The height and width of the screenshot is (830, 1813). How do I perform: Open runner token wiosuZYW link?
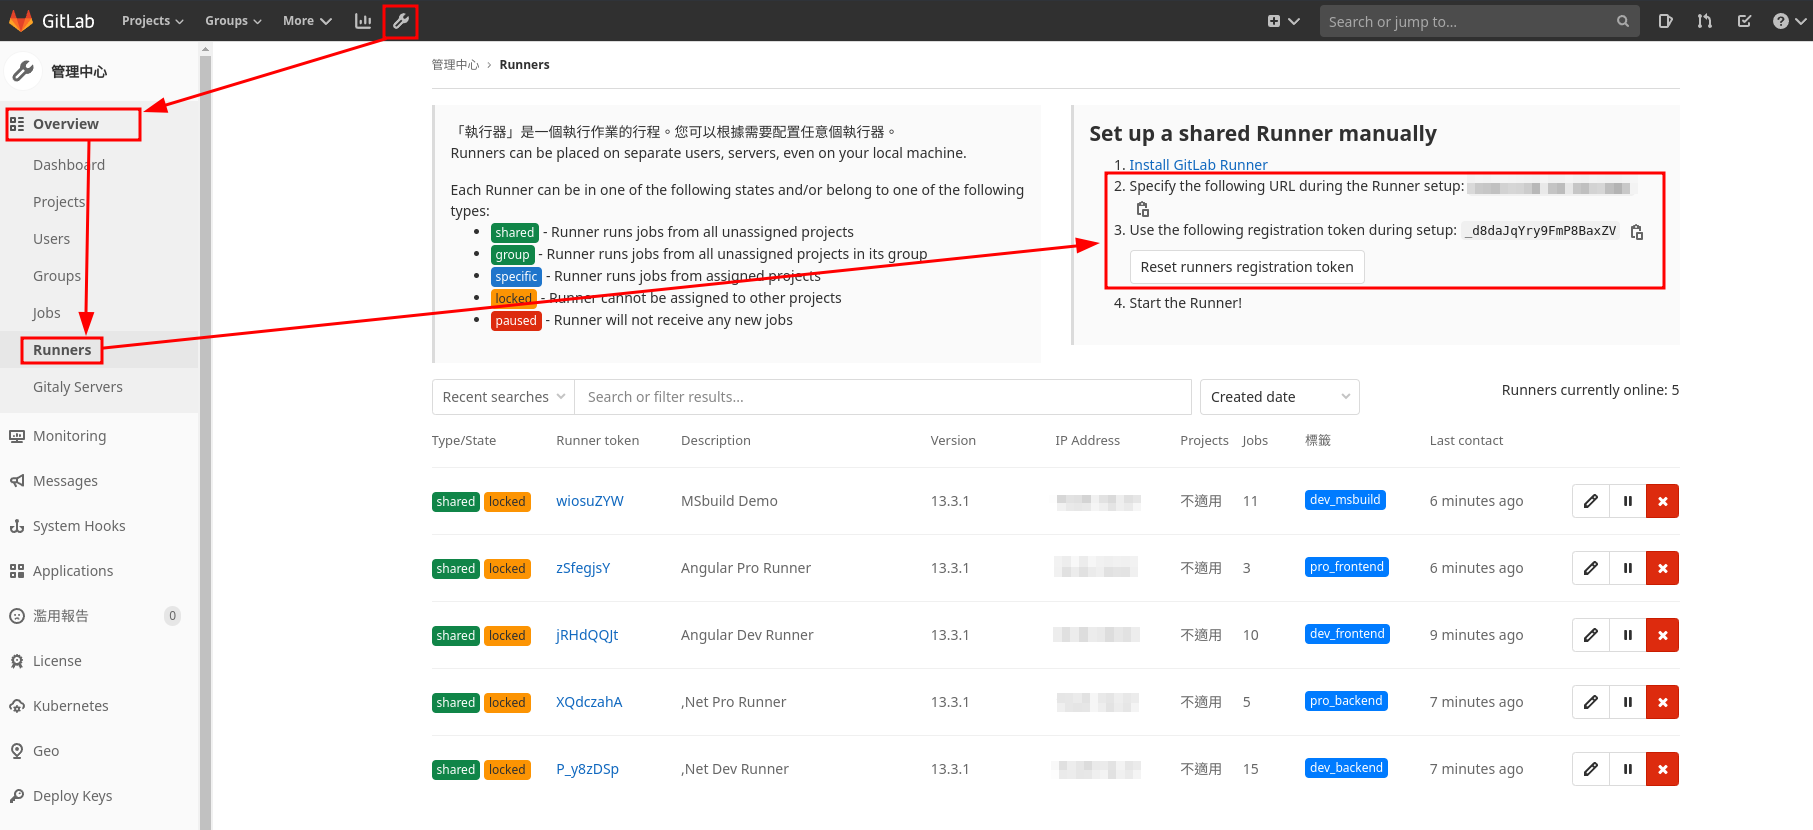click(x=590, y=501)
